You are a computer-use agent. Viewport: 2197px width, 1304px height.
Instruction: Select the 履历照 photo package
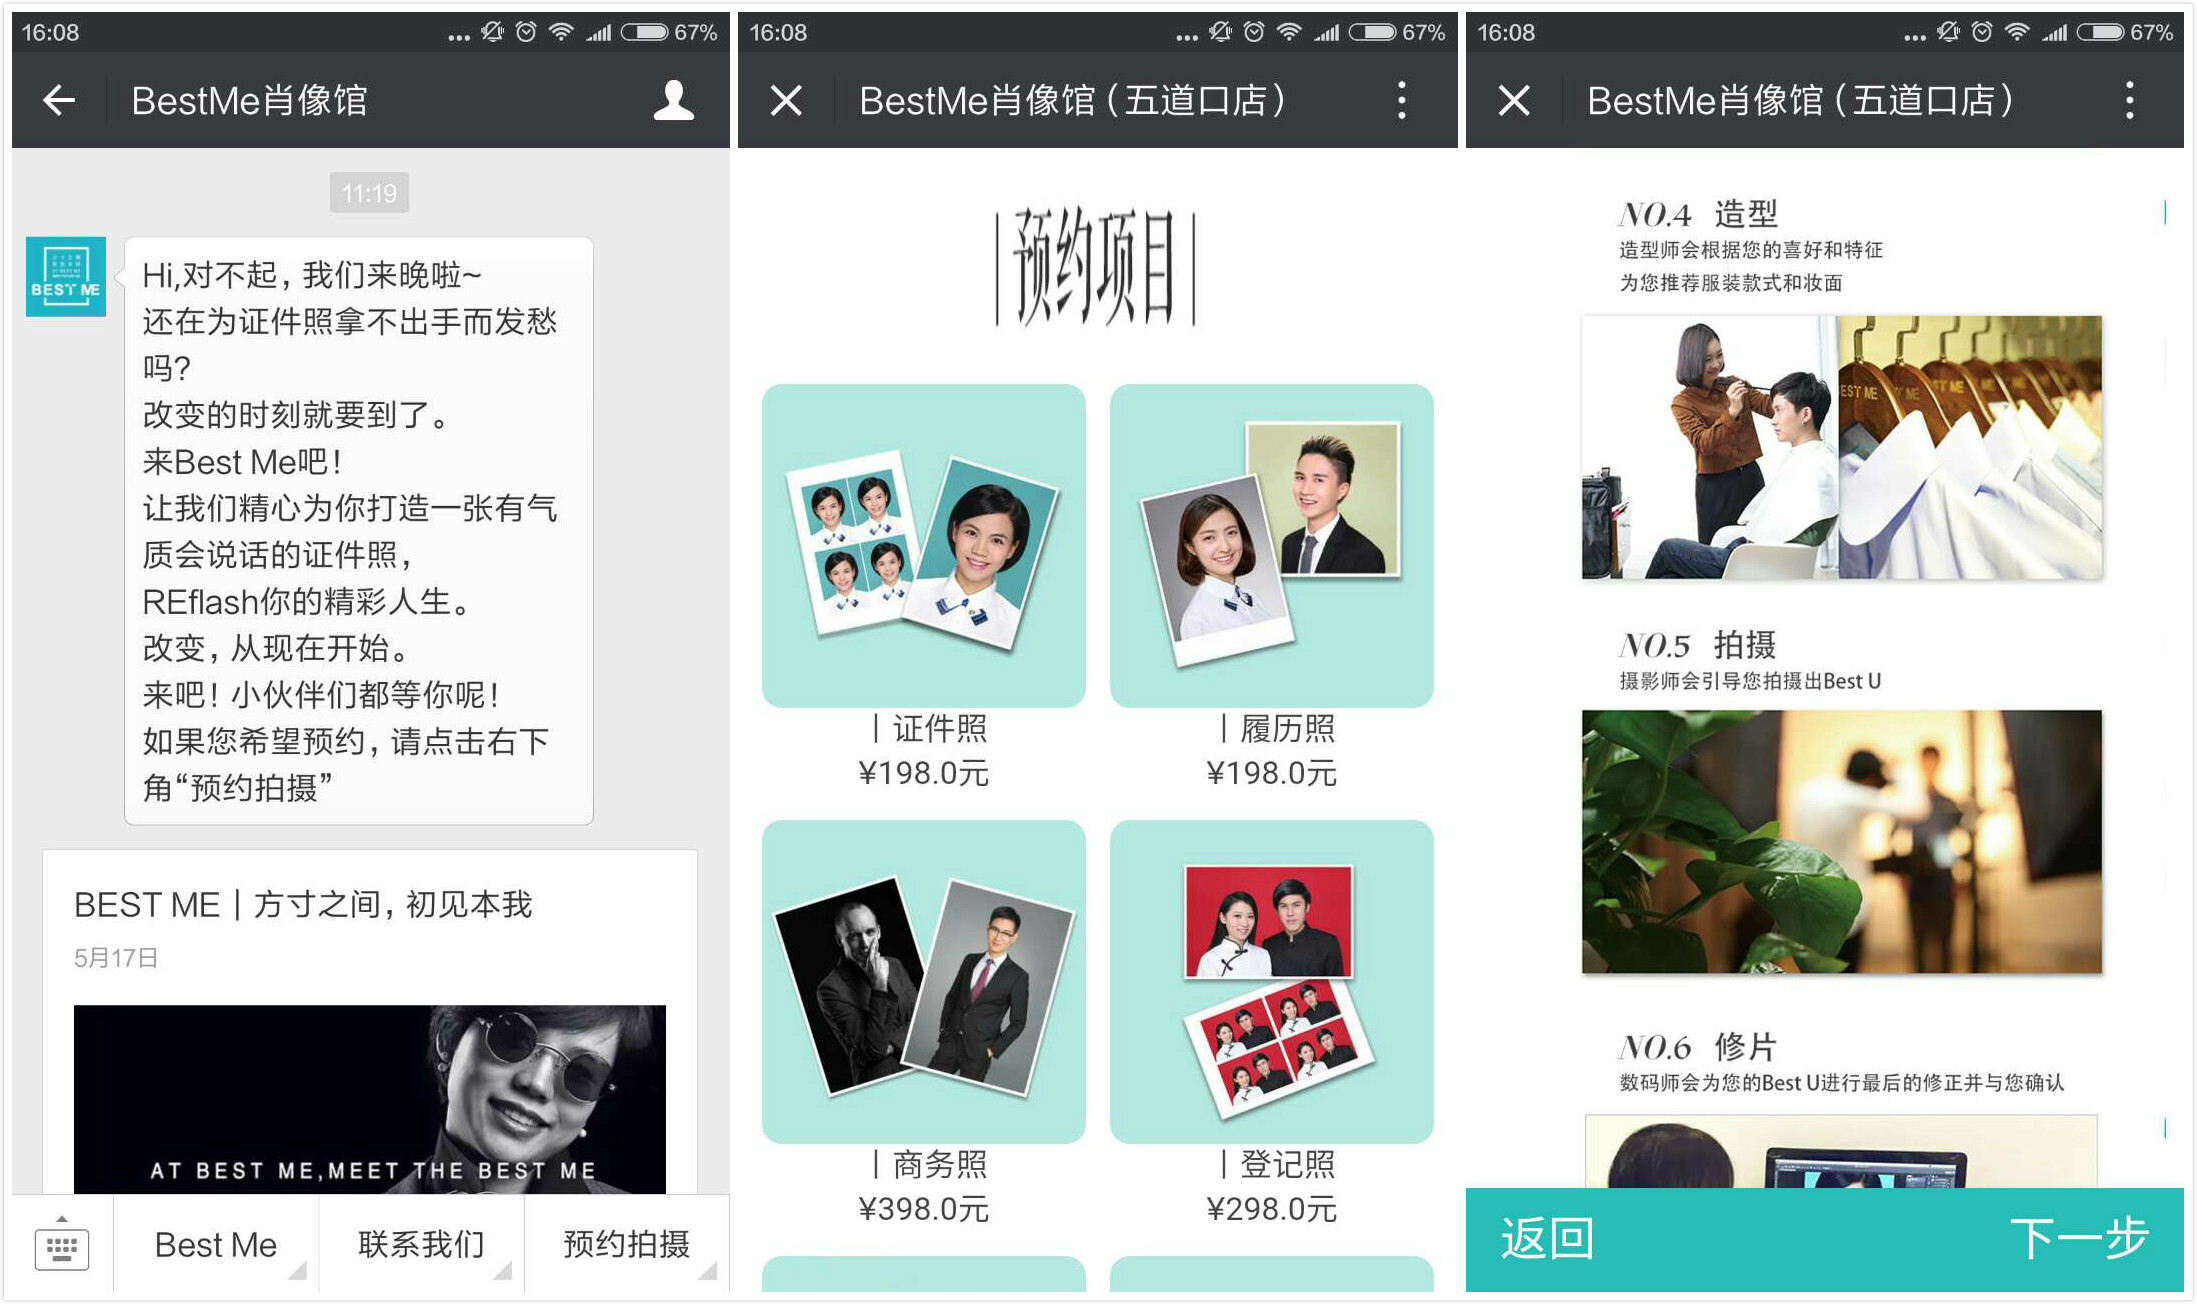pyautogui.click(x=1271, y=546)
